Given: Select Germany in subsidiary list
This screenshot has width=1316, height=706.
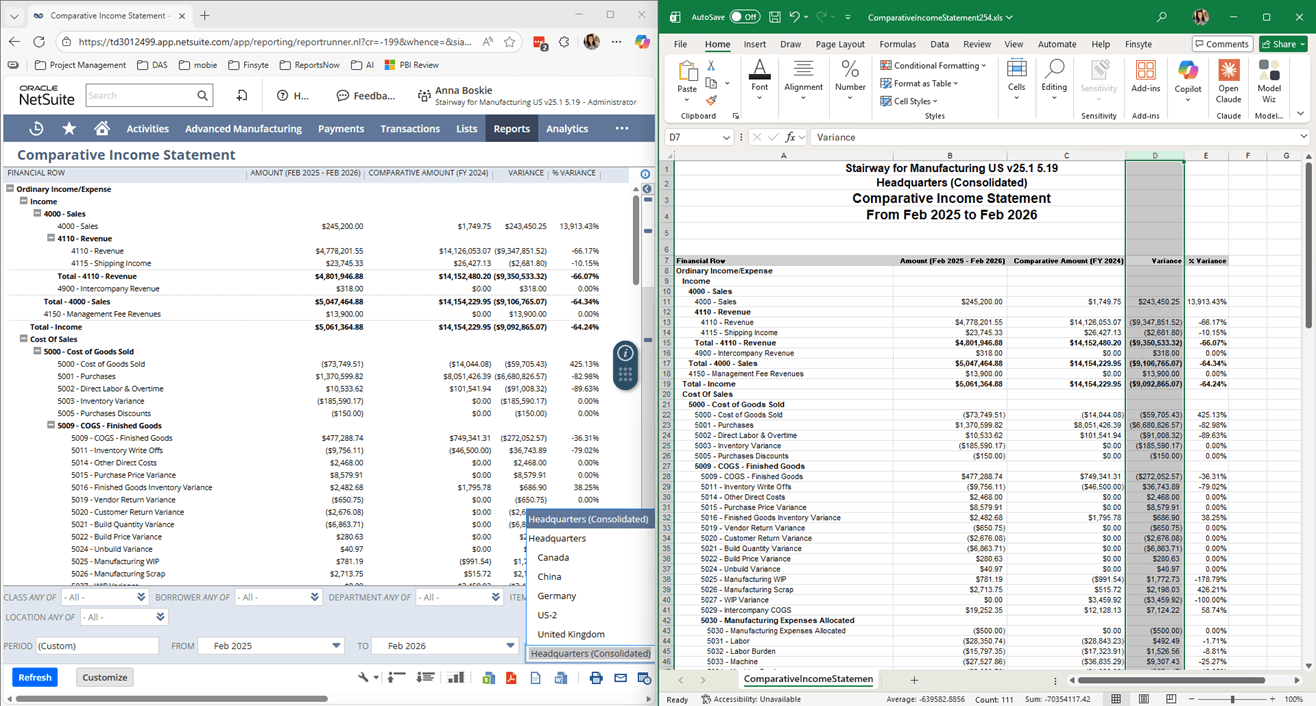Looking at the screenshot, I should pyautogui.click(x=556, y=596).
